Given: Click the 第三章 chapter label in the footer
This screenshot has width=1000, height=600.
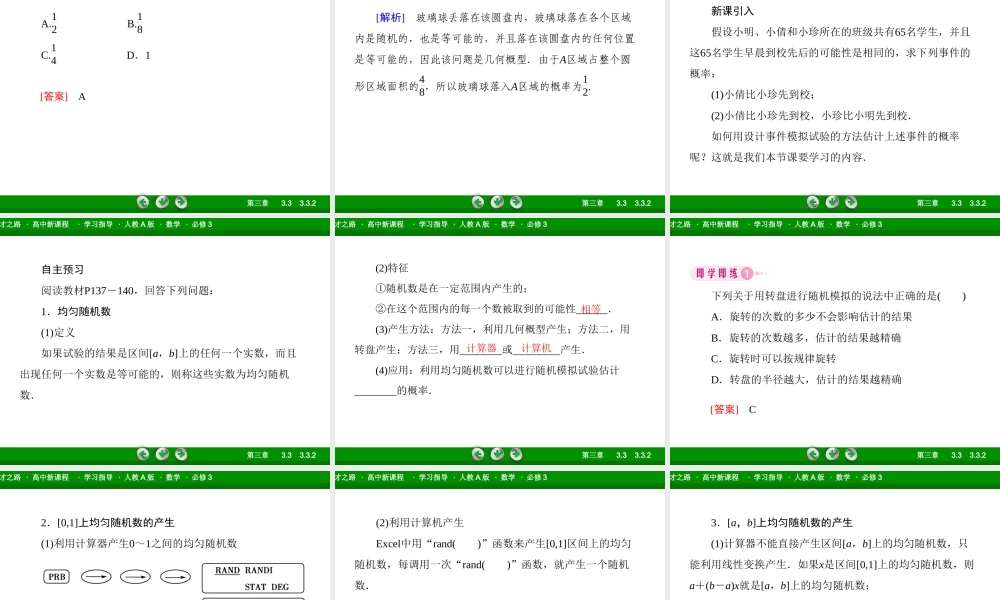Looking at the screenshot, I should (x=256, y=202).
